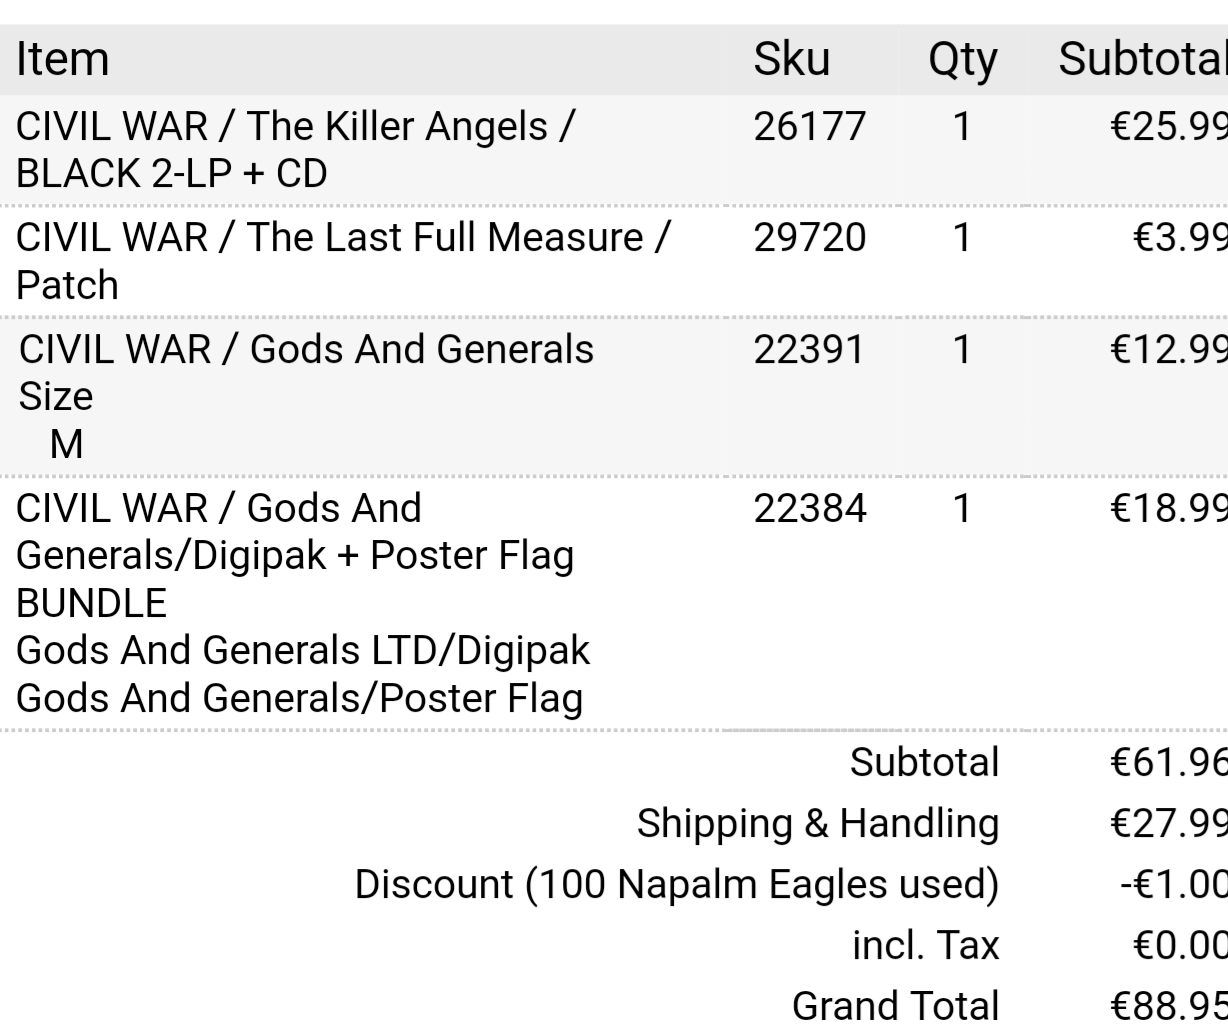Click the Discount (100 Napalm Eagles used) label
This screenshot has width=1228, height=1032.
pyautogui.click(x=676, y=885)
